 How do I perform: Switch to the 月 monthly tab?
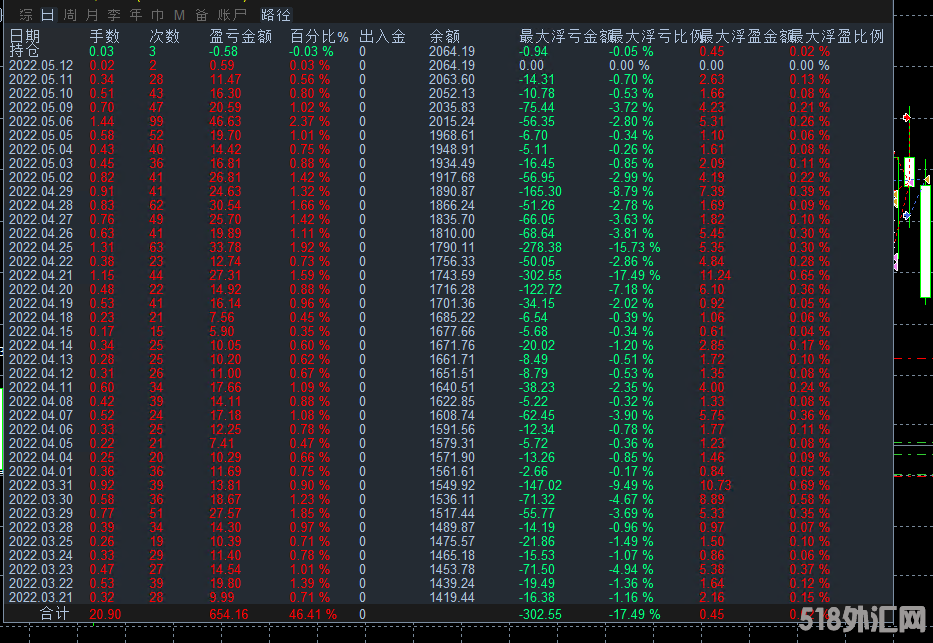92,15
